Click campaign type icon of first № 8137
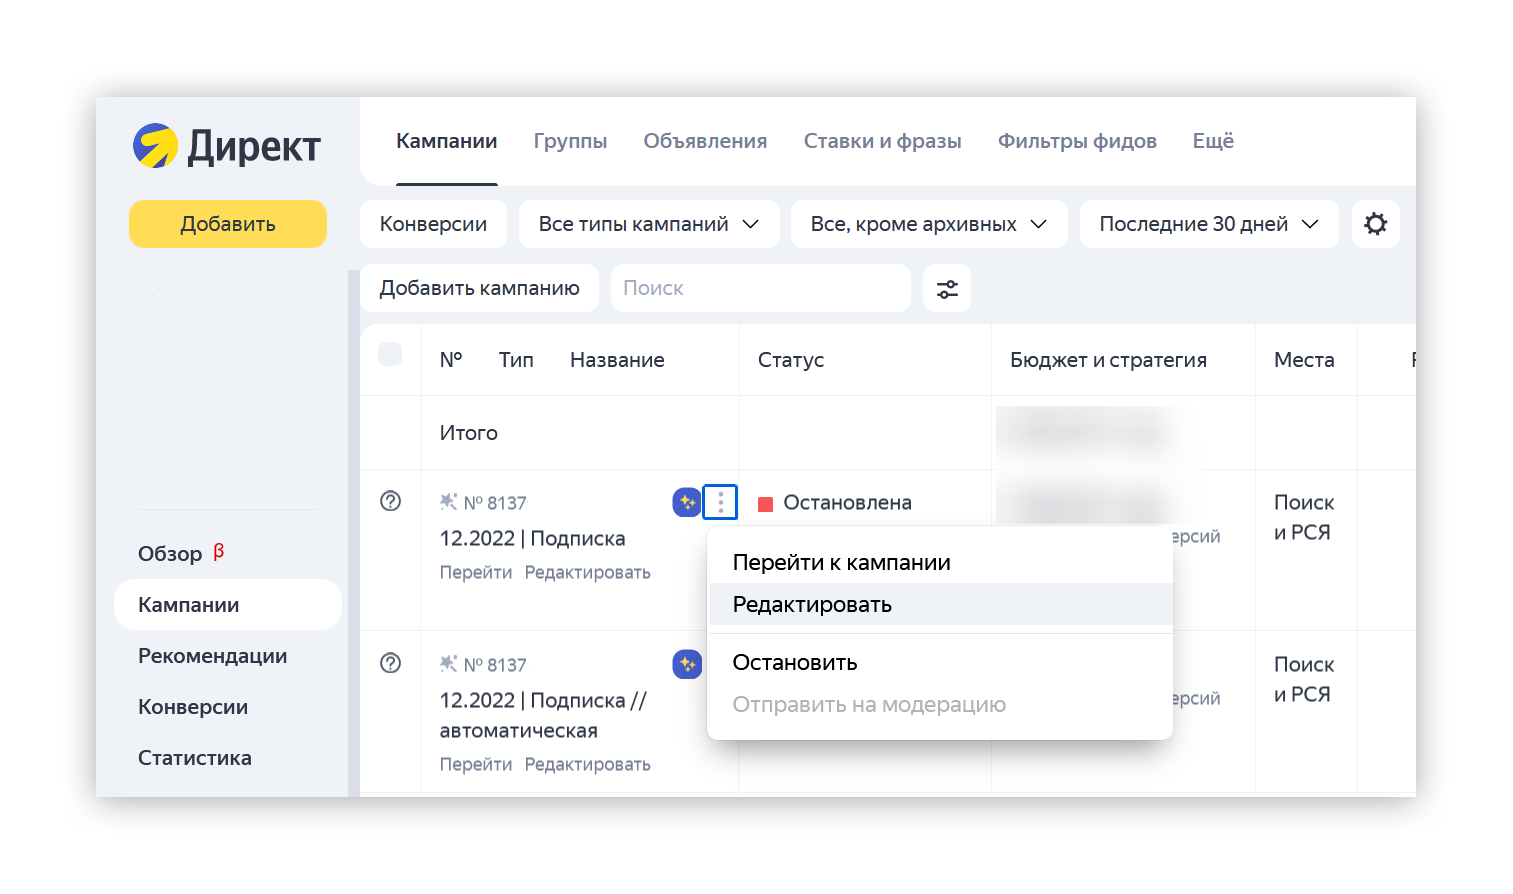The height and width of the screenshot is (894, 1513). pos(449,501)
